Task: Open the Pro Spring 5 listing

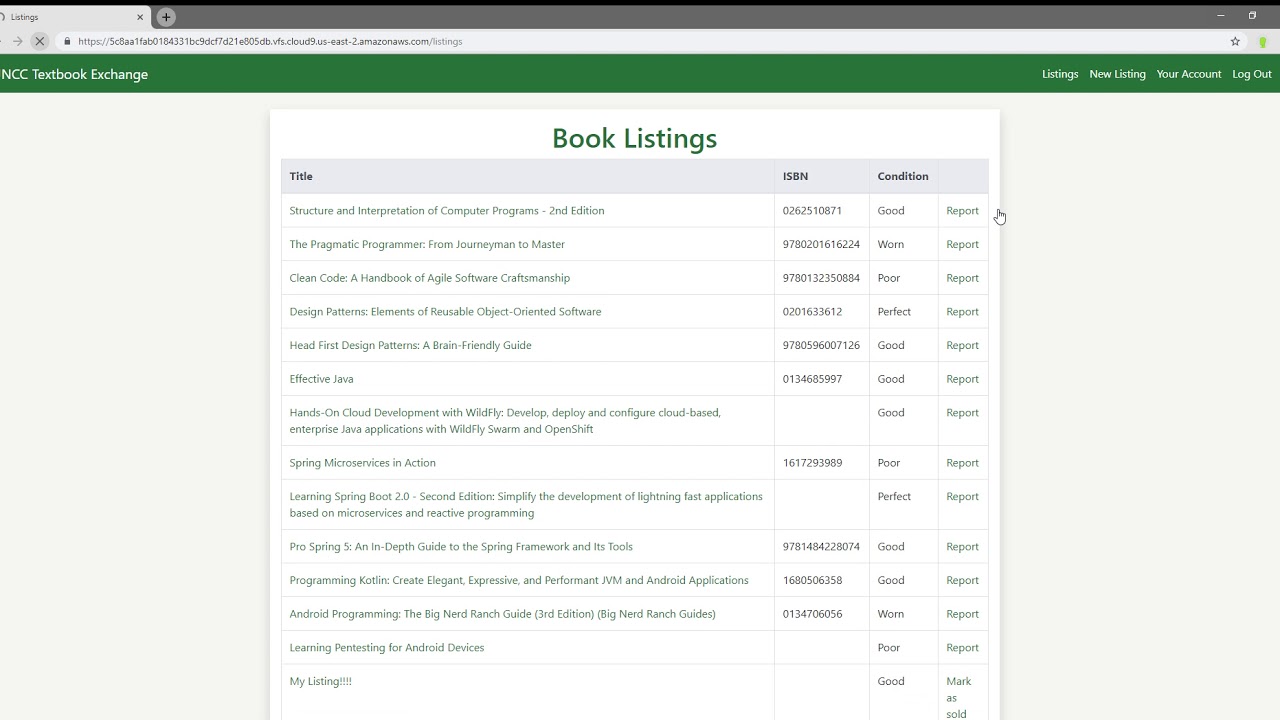Action: [x=461, y=547]
